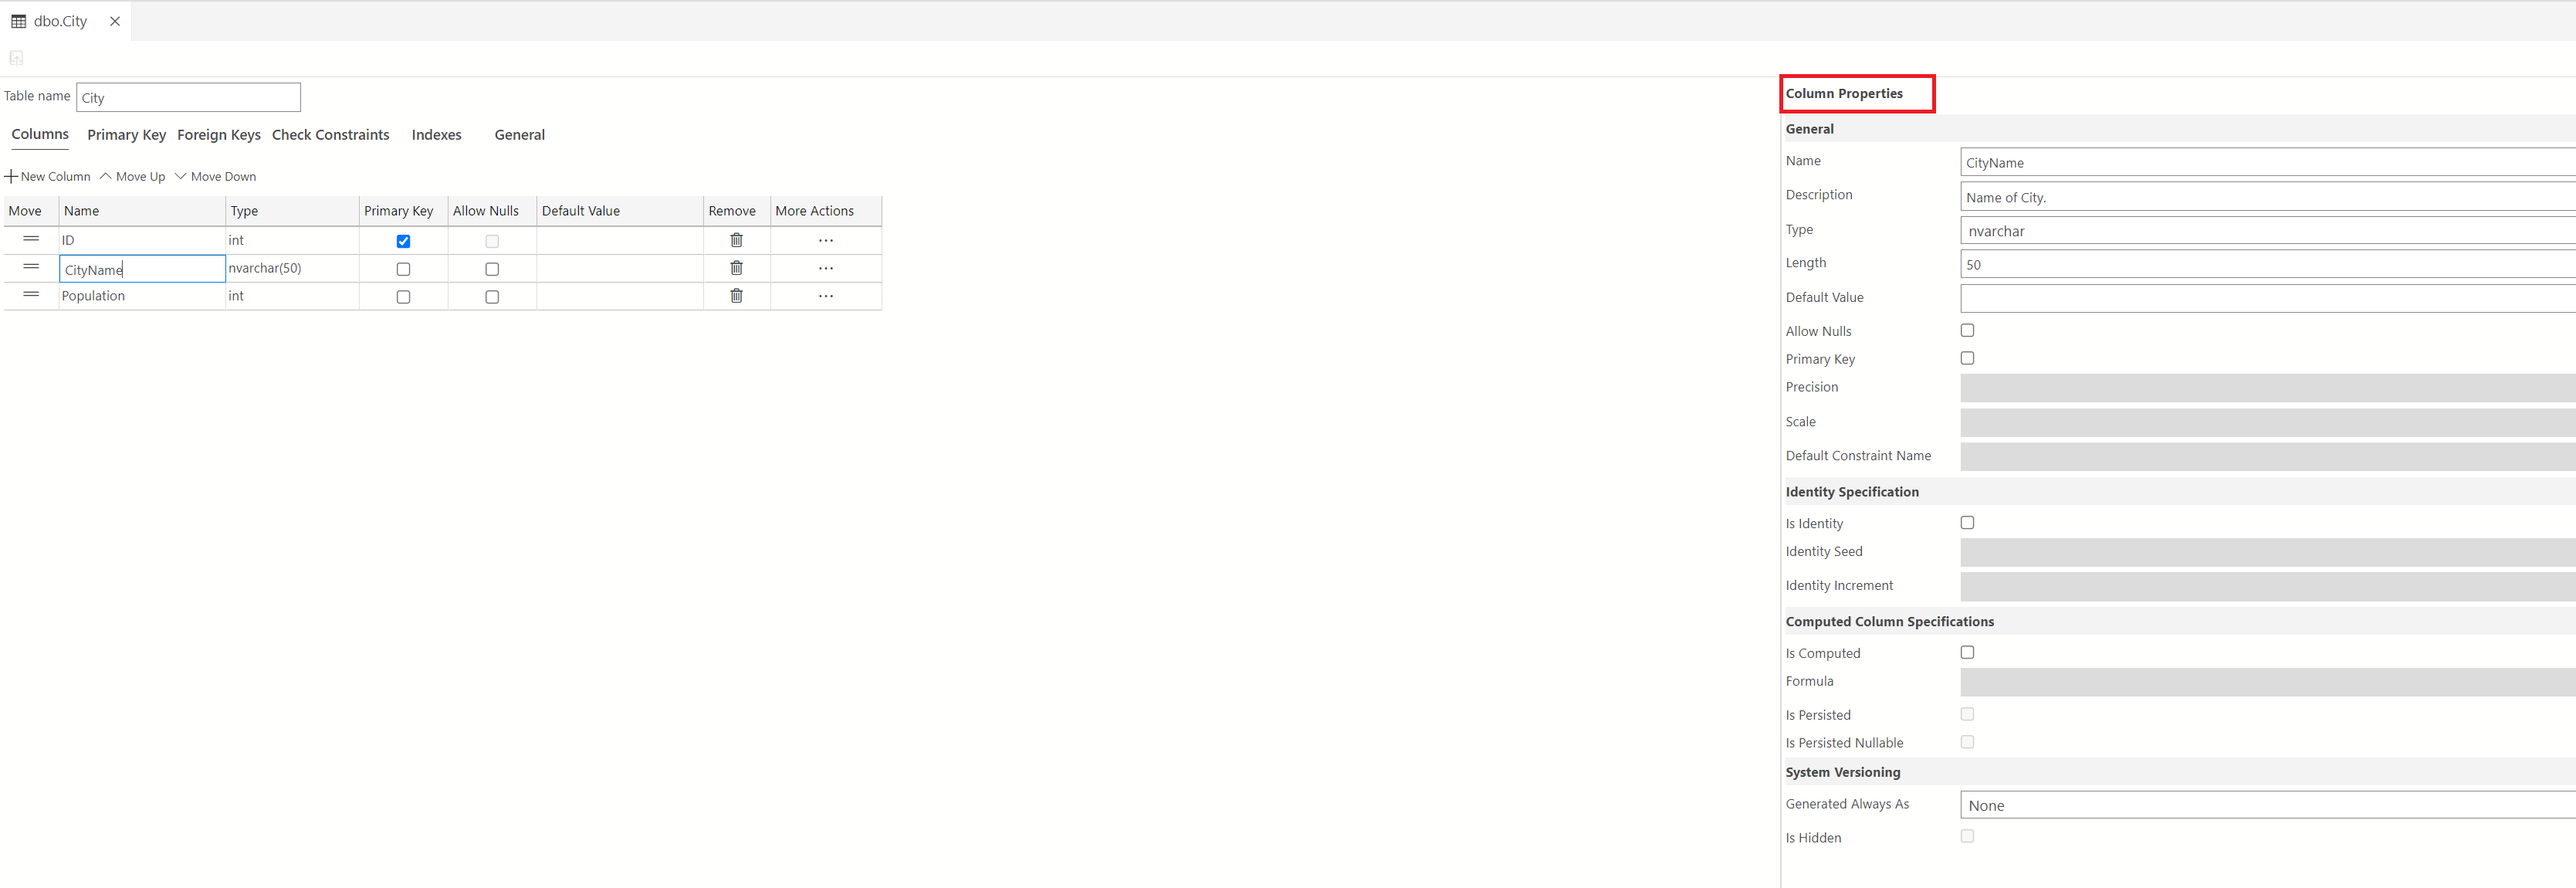2576x888 pixels.
Task: Click the New Column add icon
Action: coord(12,176)
